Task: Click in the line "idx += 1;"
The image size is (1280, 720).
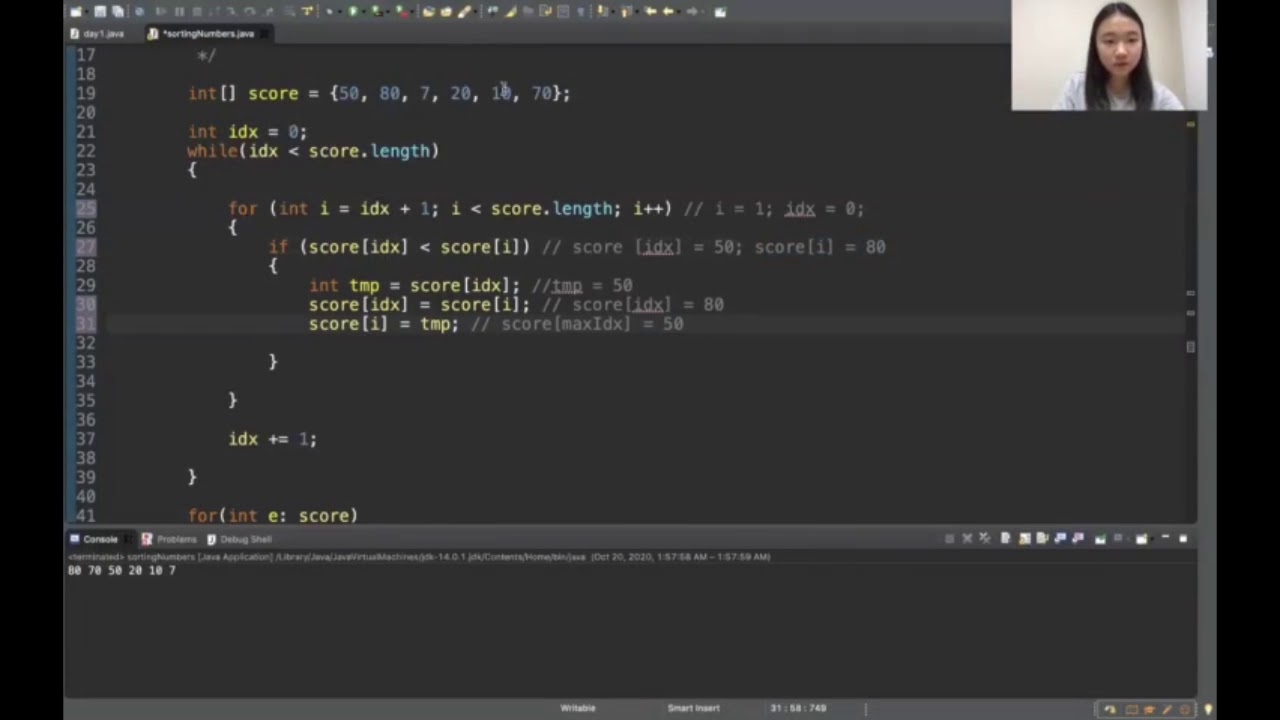Action: [272, 439]
